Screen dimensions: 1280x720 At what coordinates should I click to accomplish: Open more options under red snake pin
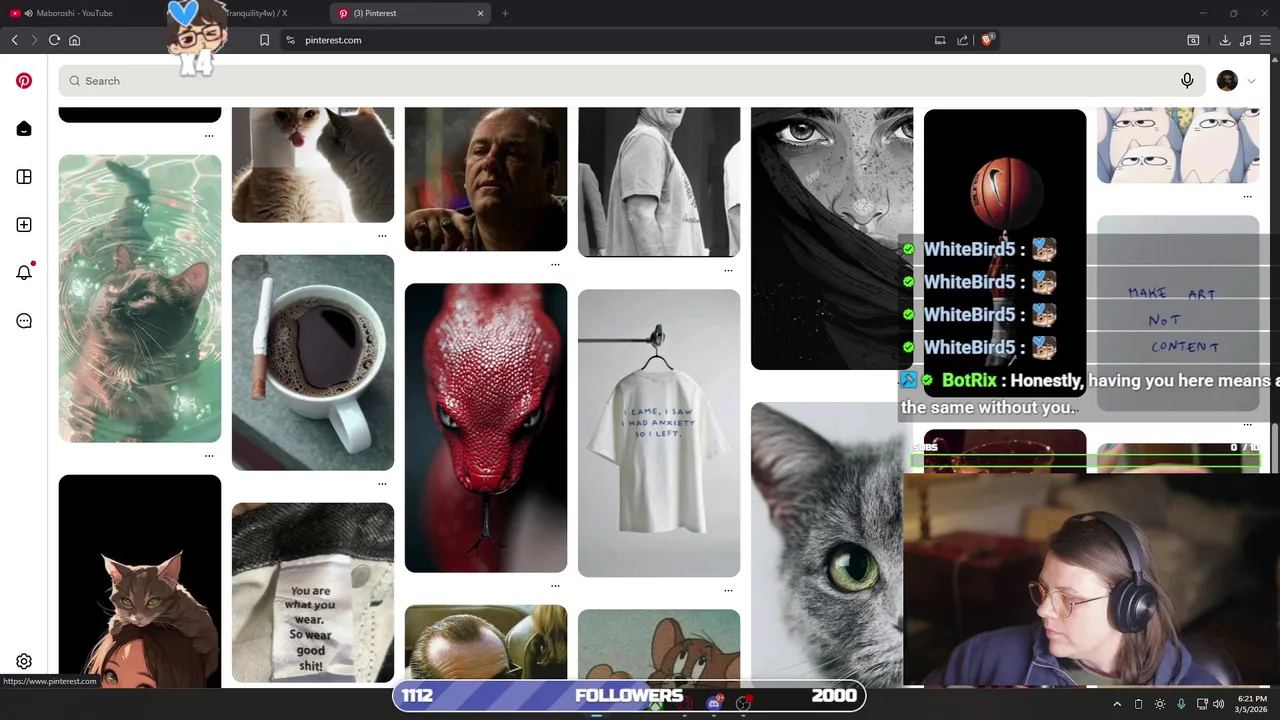click(555, 586)
